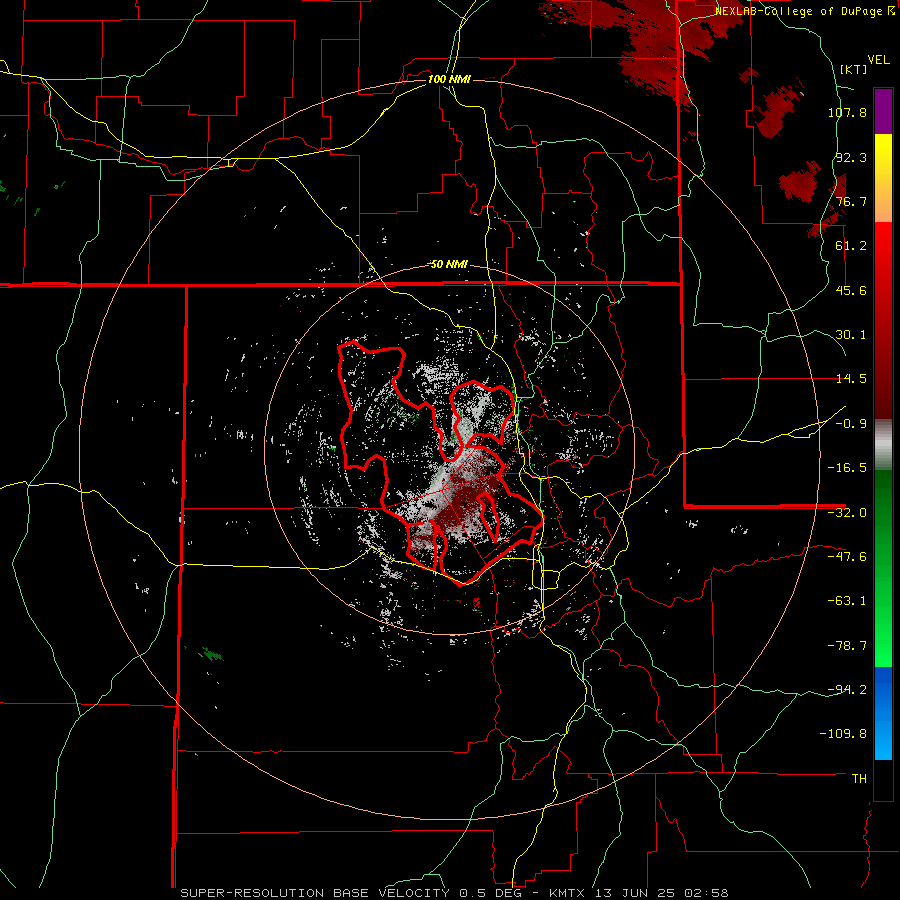This screenshot has height=900, width=900.
Task: Click the -94.2 scale value
Action: tap(847, 689)
